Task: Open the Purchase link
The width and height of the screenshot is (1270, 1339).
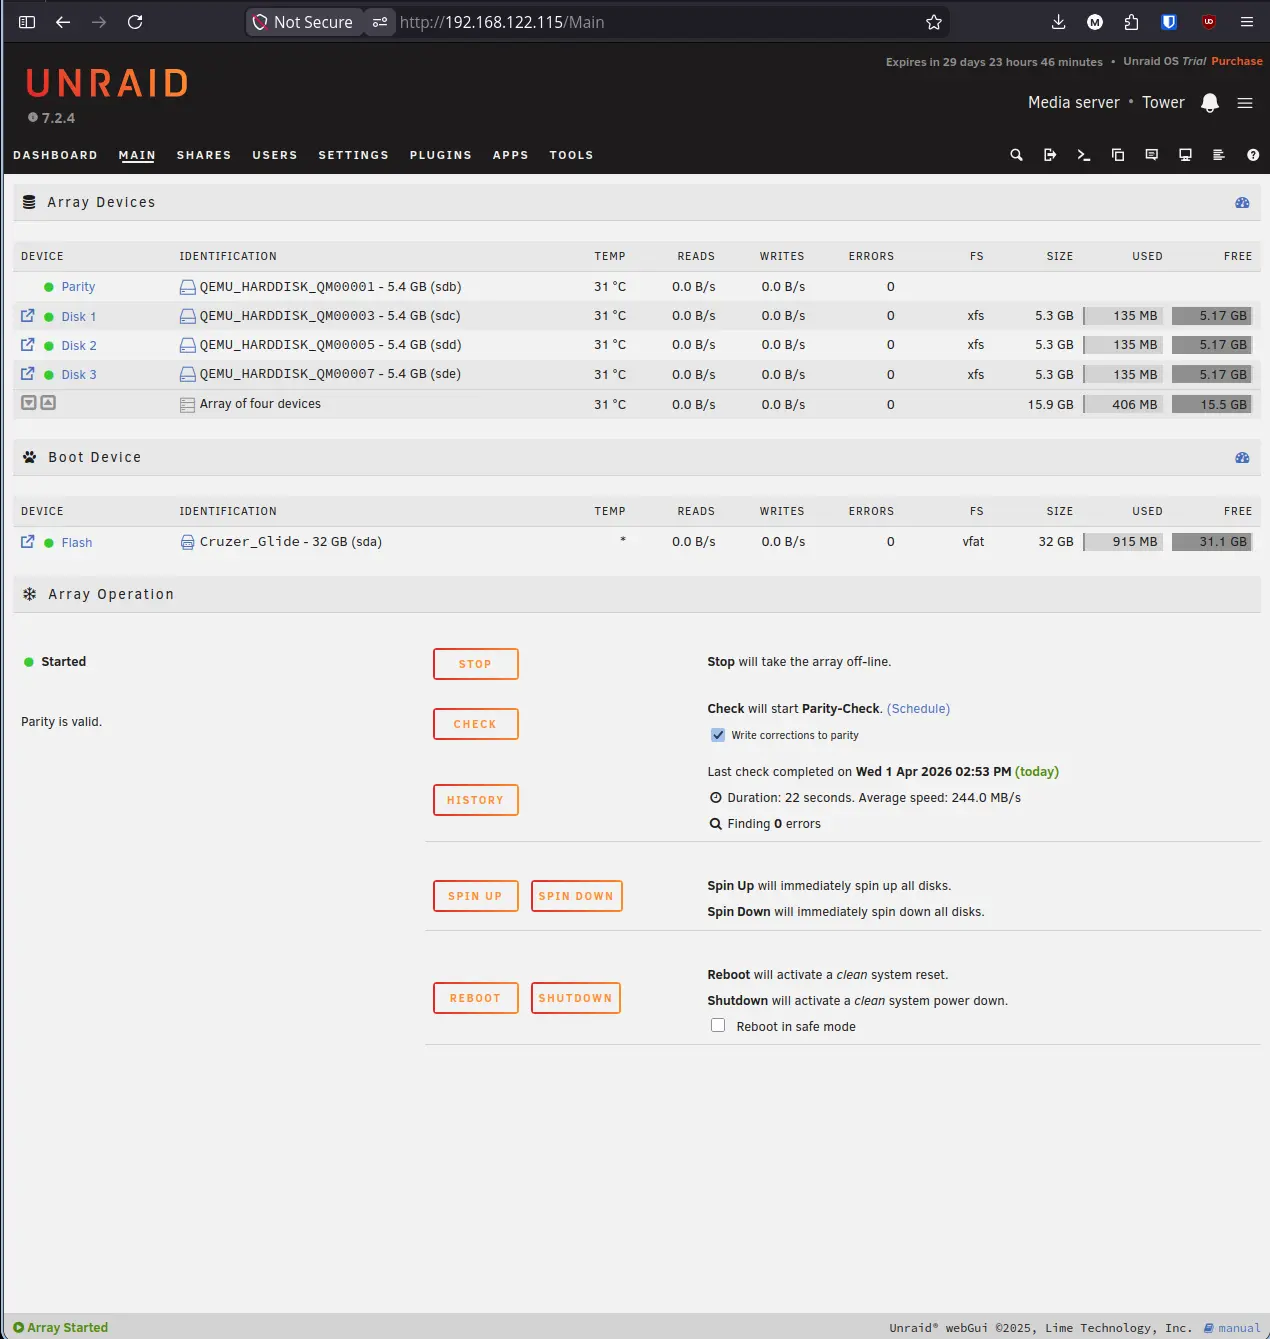Action: click(x=1237, y=61)
